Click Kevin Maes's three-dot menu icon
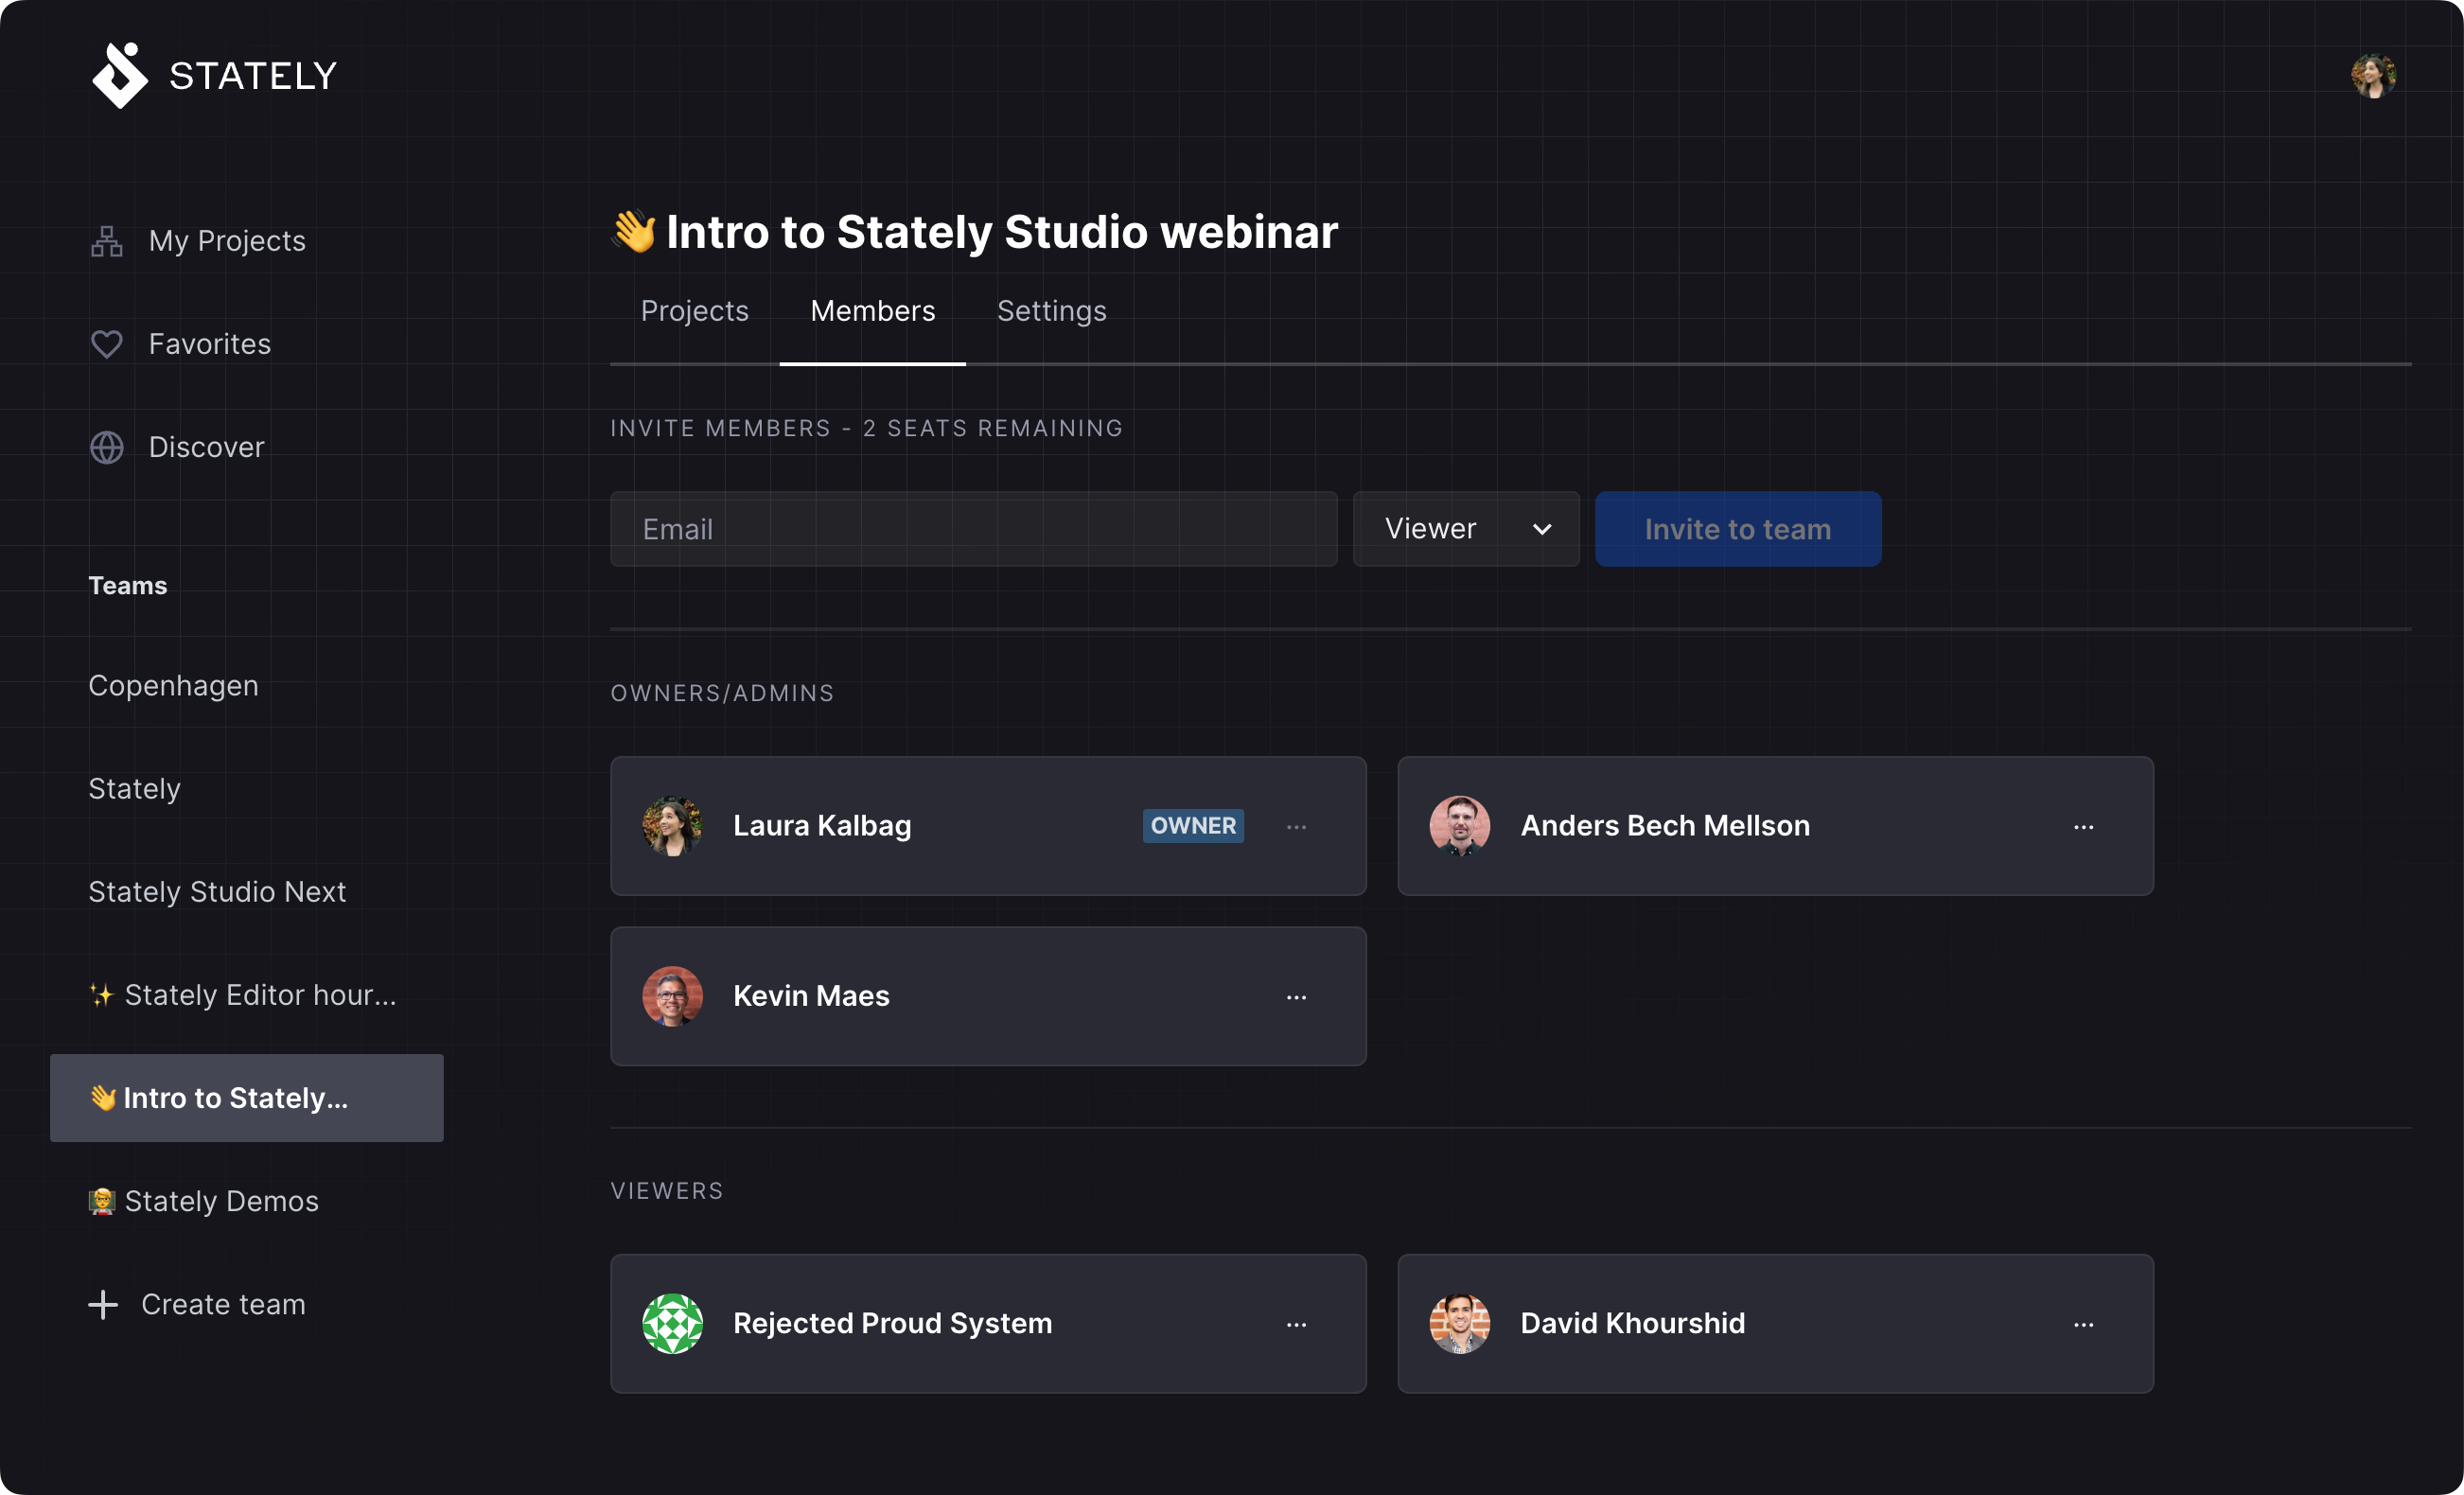The width and height of the screenshot is (2464, 1495). coord(1295,994)
